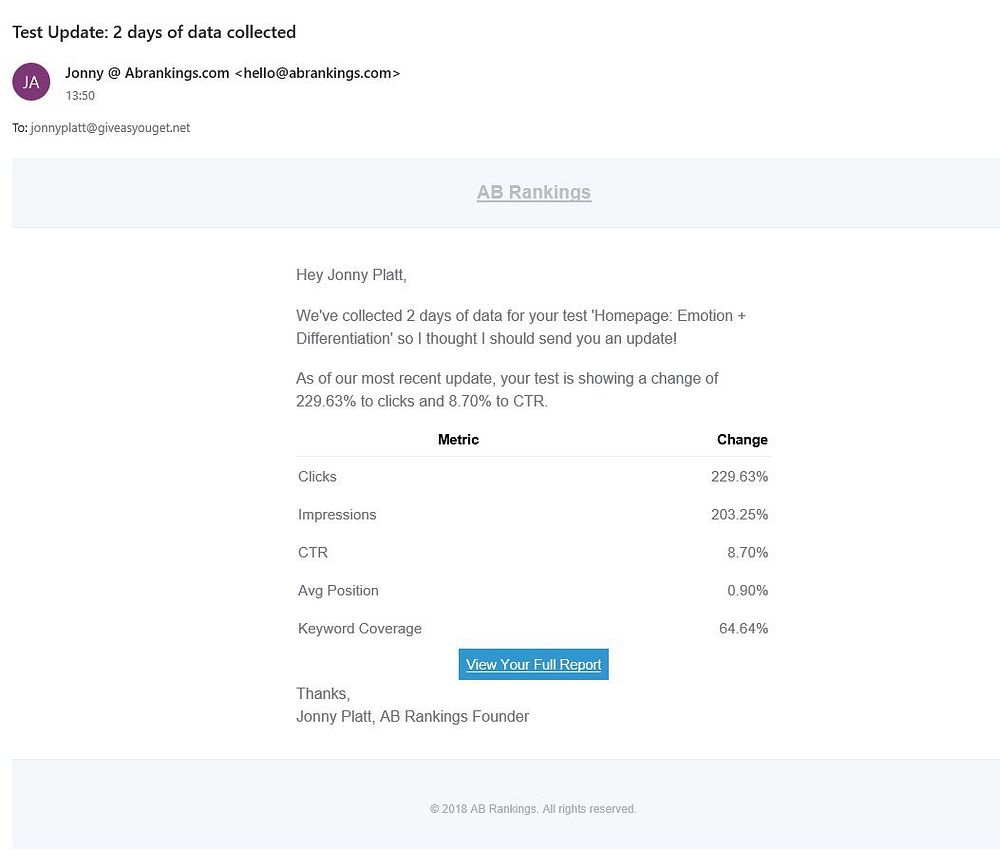
Task: Click the 229.63% value in Clicks row
Action: coord(739,477)
